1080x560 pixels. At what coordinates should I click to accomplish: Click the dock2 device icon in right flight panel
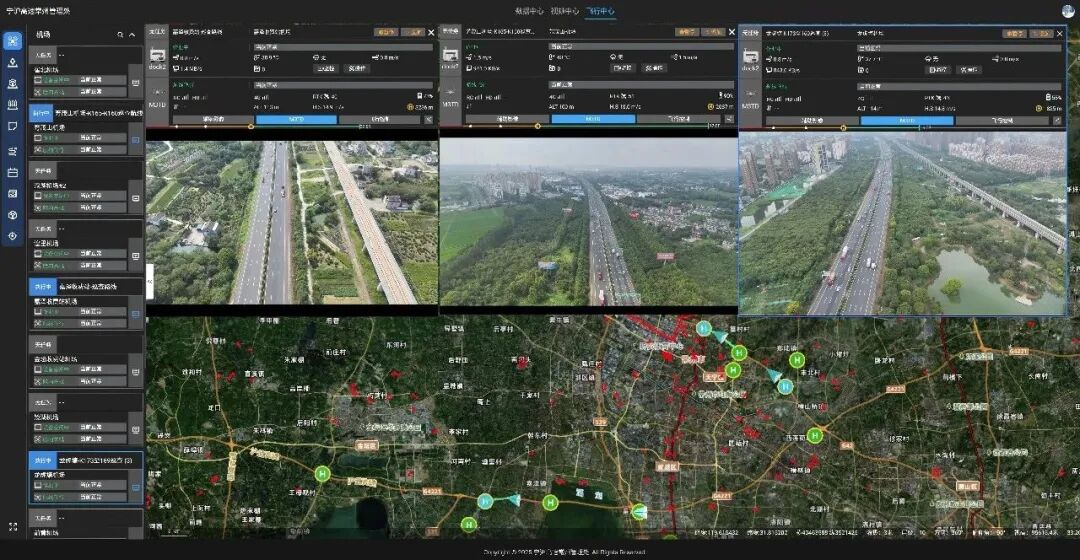[x=750, y=58]
